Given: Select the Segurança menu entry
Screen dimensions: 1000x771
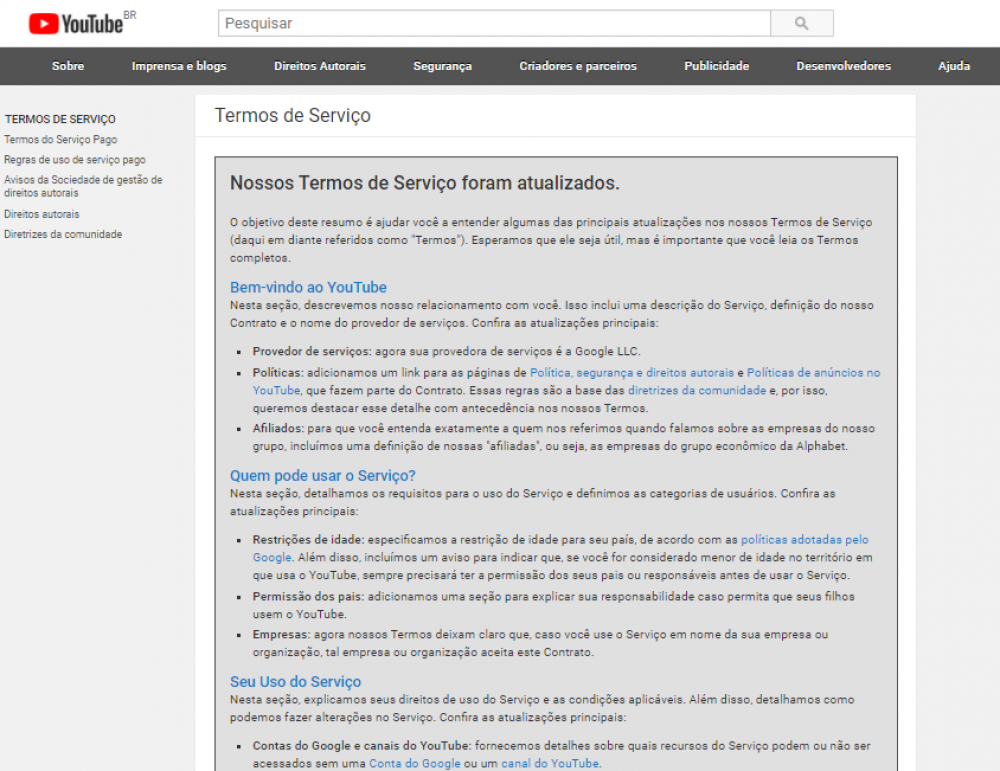Looking at the screenshot, I should tap(442, 66).
